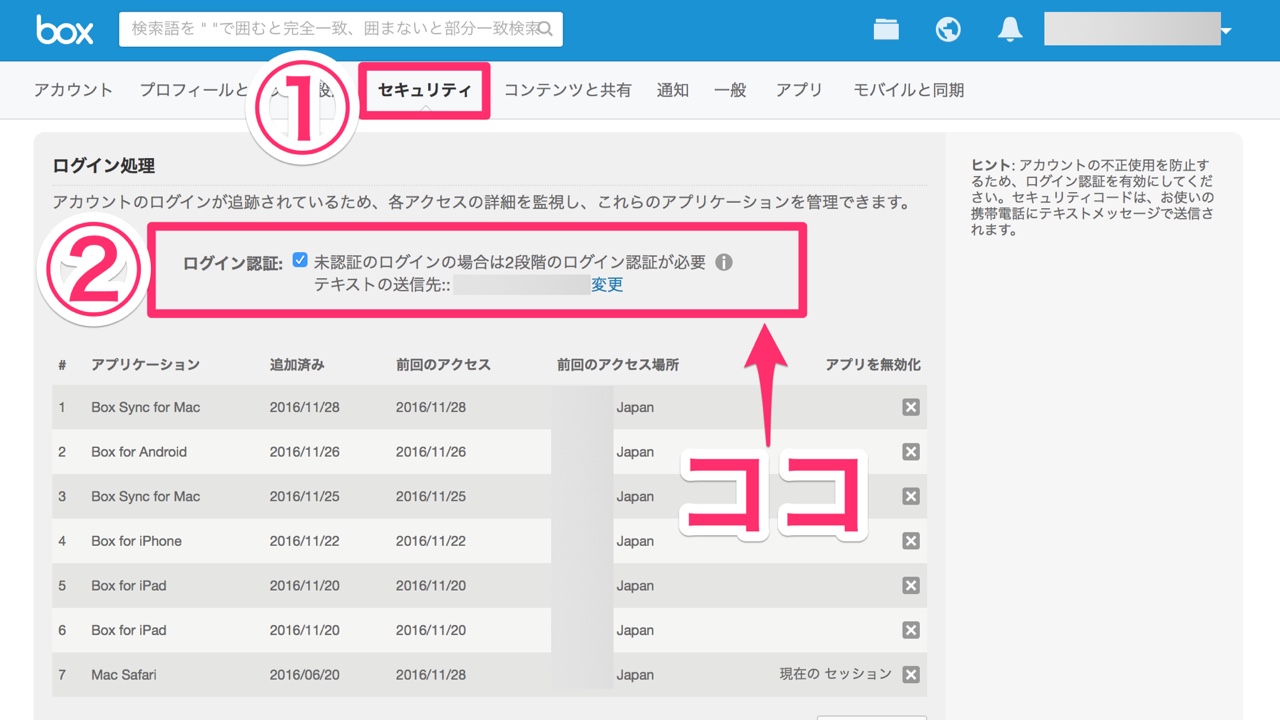Disable the Box Sync for Mac app

click(910, 407)
